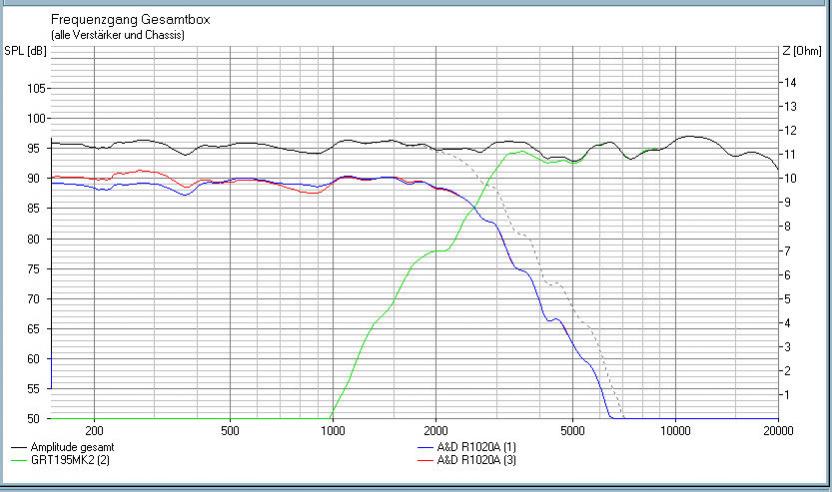Click the SPL [dB] axis label
This screenshot has height=492, width=832.
pyautogui.click(x=25, y=51)
